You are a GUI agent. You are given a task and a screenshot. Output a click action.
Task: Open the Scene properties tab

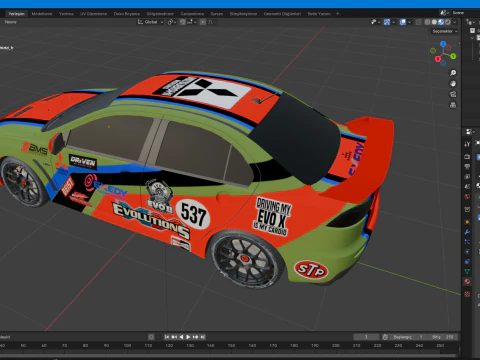tap(467, 186)
